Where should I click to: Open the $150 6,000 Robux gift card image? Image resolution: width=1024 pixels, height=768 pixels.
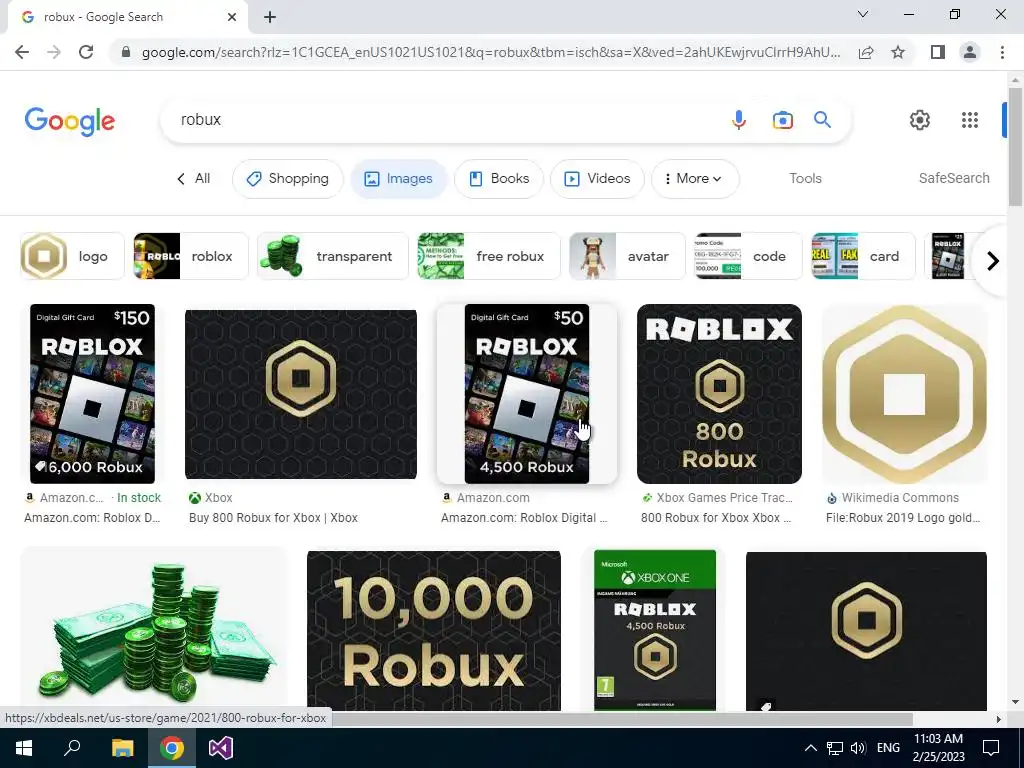[92, 394]
